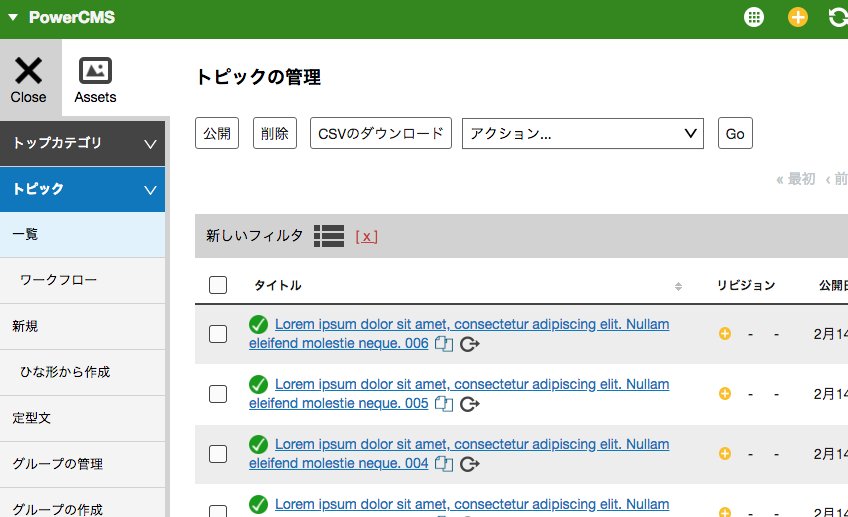Open the PowerCMS dropdown menu arrow

click(13, 17)
